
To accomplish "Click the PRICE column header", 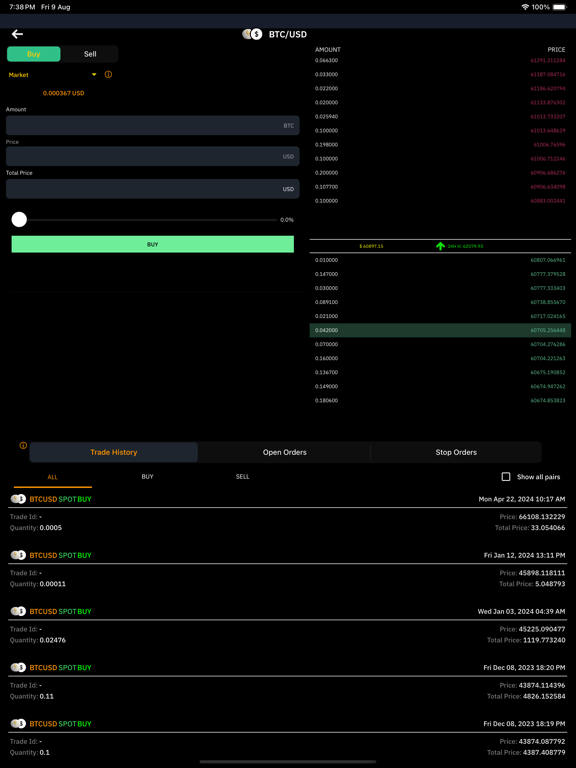I will pyautogui.click(x=556, y=49).
